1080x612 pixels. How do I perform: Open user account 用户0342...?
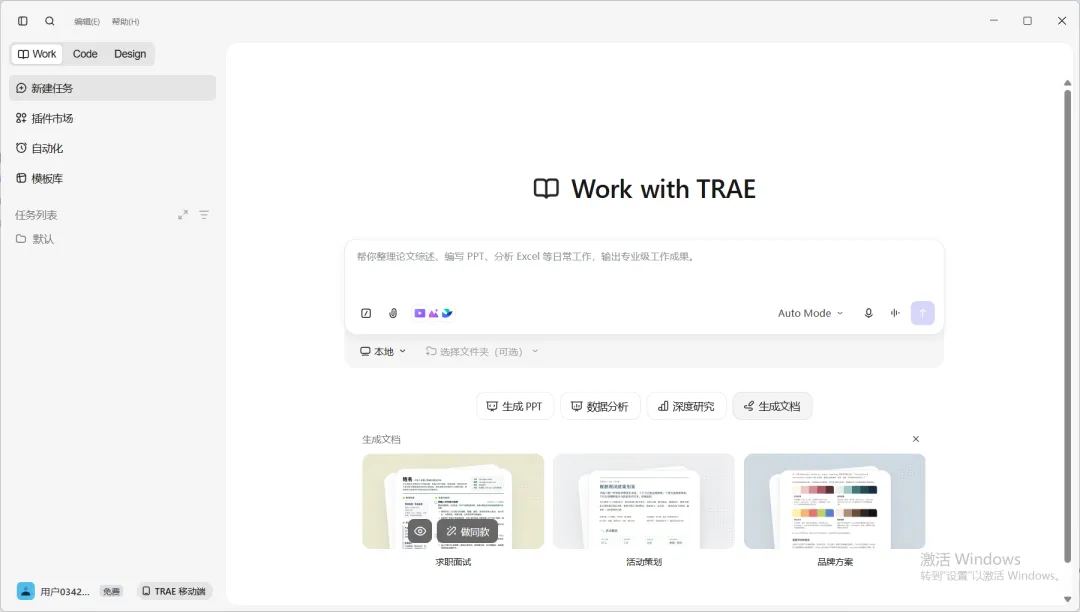(65, 591)
